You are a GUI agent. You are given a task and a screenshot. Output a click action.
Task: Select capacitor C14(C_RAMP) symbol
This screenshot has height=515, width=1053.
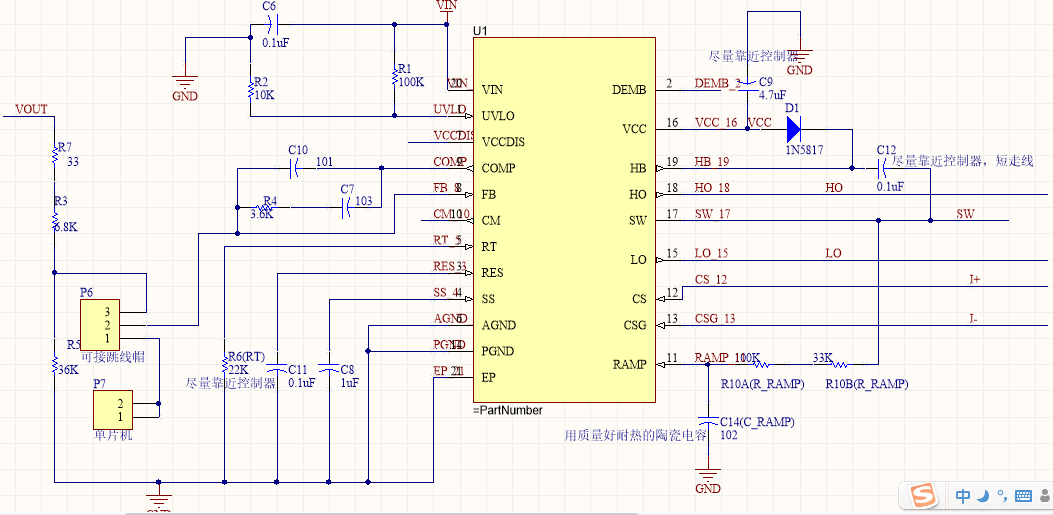707,420
